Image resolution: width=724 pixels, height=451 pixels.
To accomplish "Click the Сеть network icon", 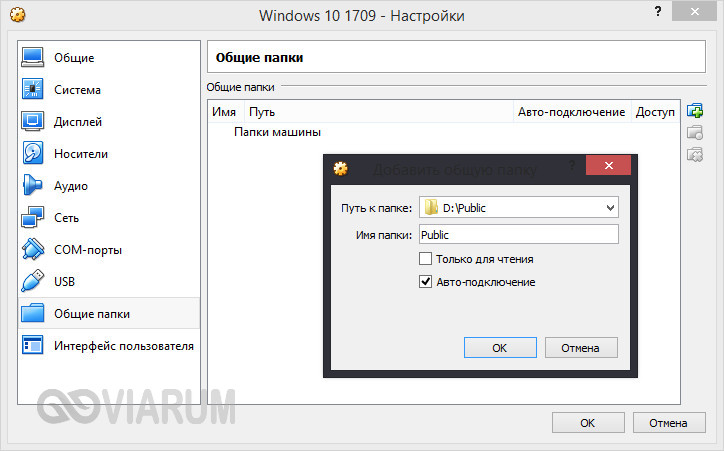I will tap(33, 217).
